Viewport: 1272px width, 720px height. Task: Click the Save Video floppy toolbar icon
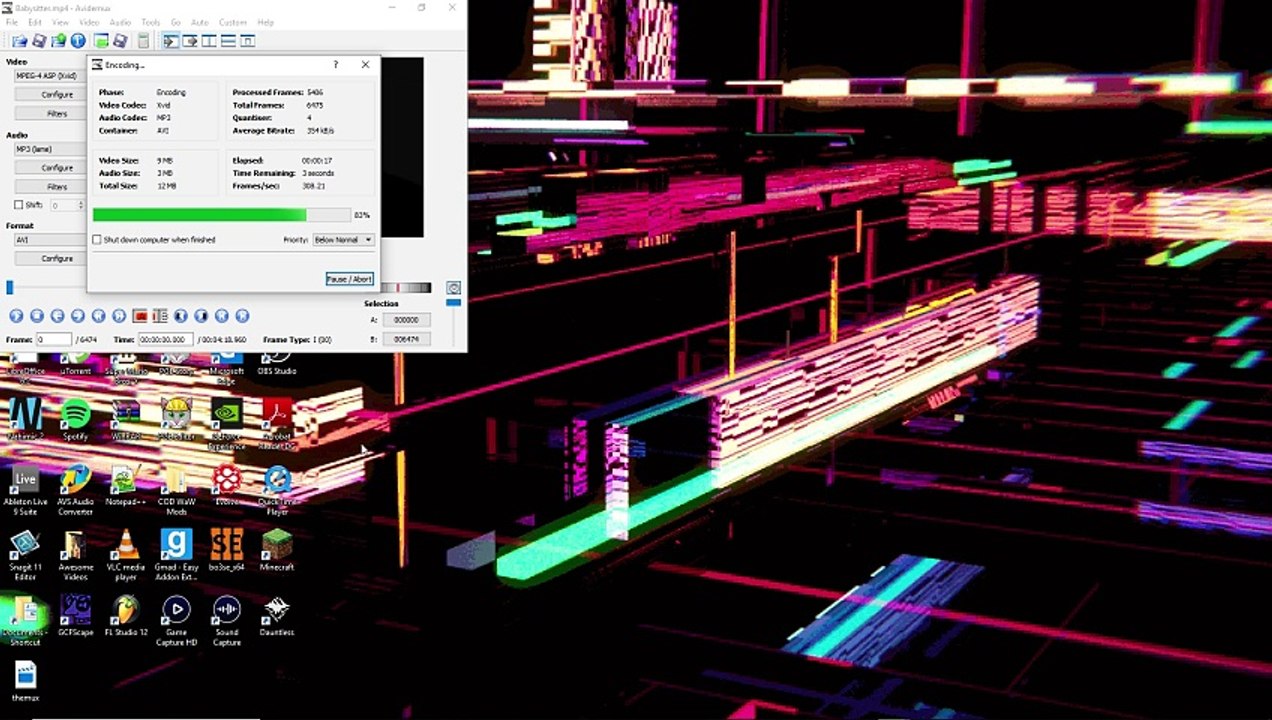[x=39, y=41]
